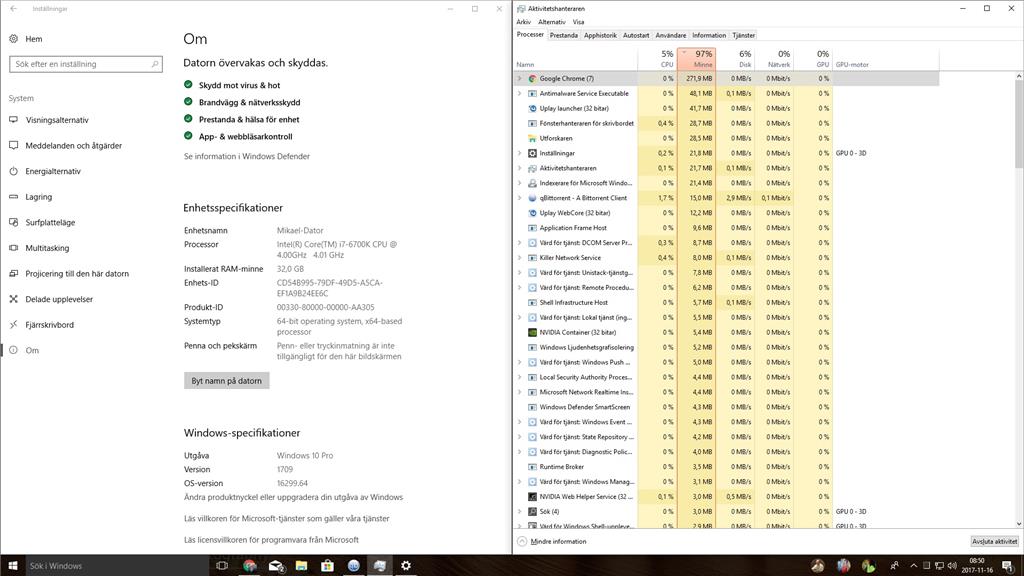Open the Alternativ menu in Aktivitetshanteraren
Screen dimensions: 1024x576
click(x=552, y=22)
